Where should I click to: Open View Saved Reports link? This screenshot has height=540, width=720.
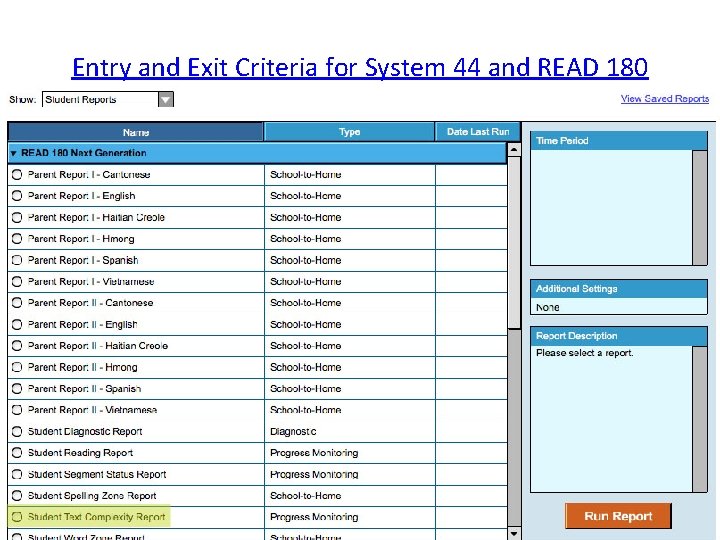coord(664,99)
